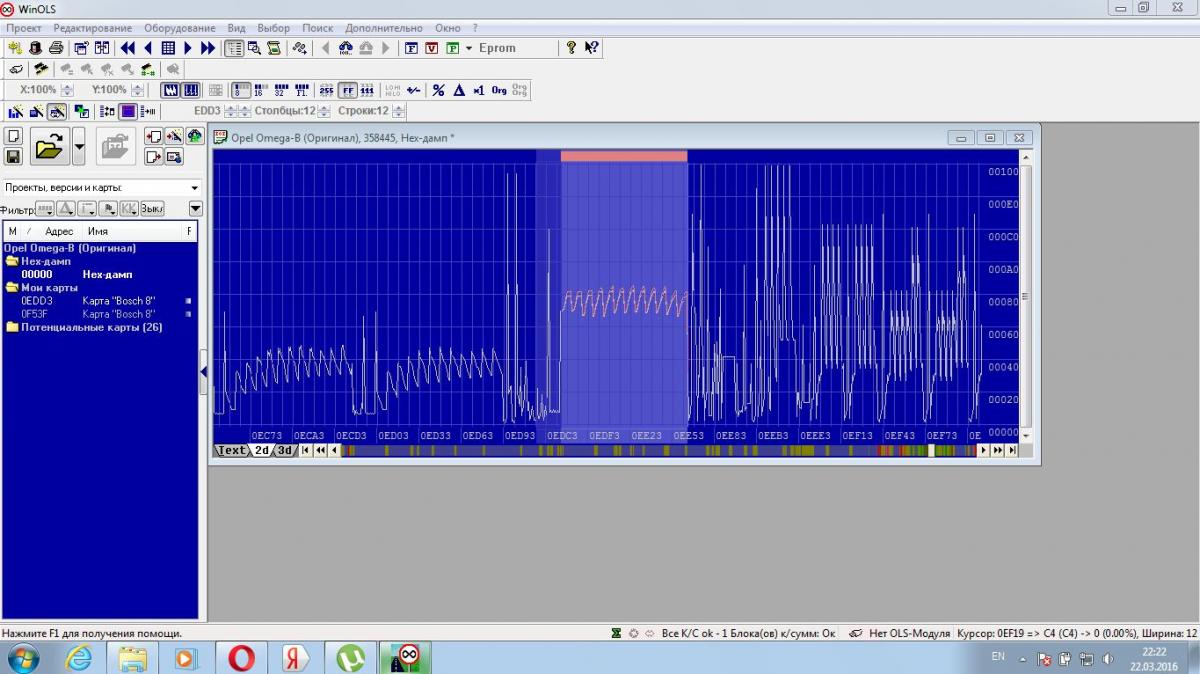Click the red V box icon
Image resolution: width=1200 pixels, height=674 pixels.
click(432, 48)
